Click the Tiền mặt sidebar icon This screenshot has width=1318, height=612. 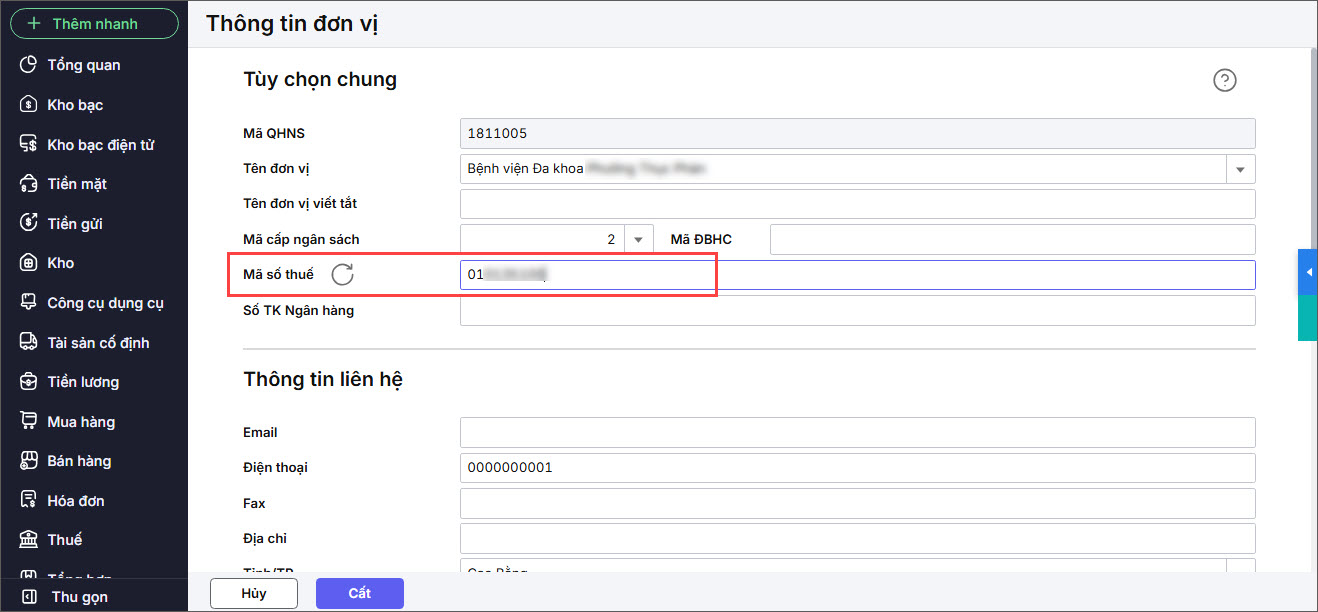29,184
